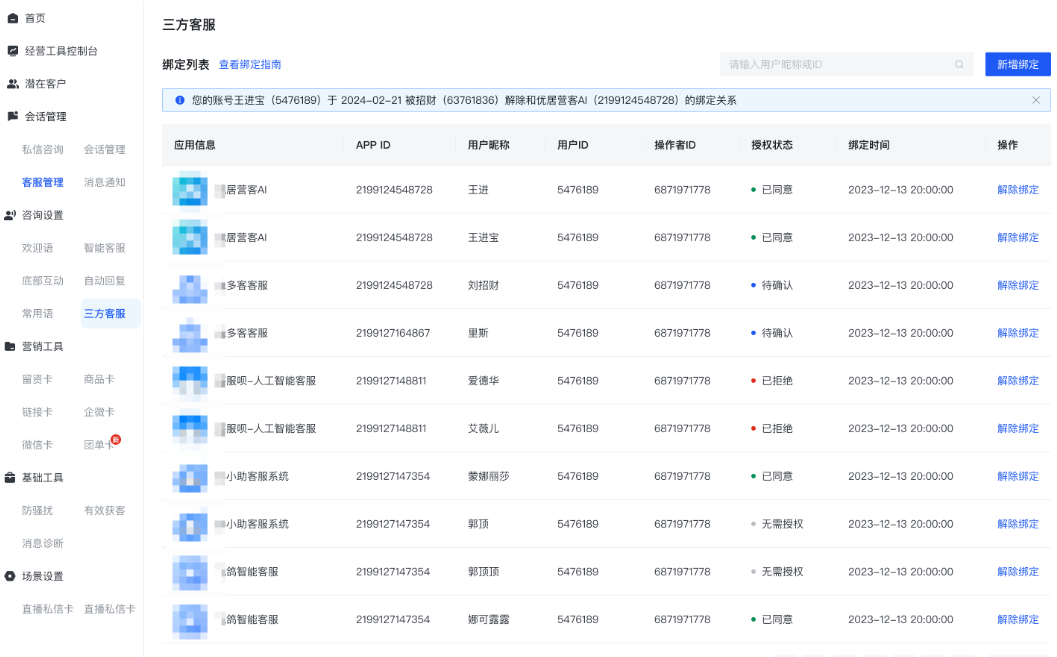Open the 客服管理 submenu item
The height and width of the screenshot is (657, 1057).
point(42,182)
